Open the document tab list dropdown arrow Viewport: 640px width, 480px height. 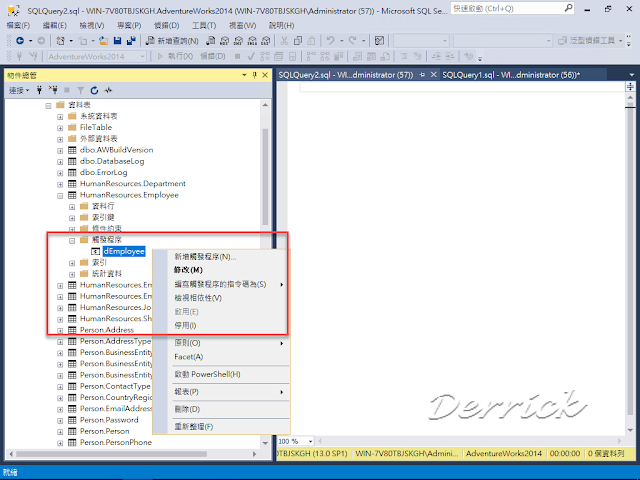(x=632, y=75)
